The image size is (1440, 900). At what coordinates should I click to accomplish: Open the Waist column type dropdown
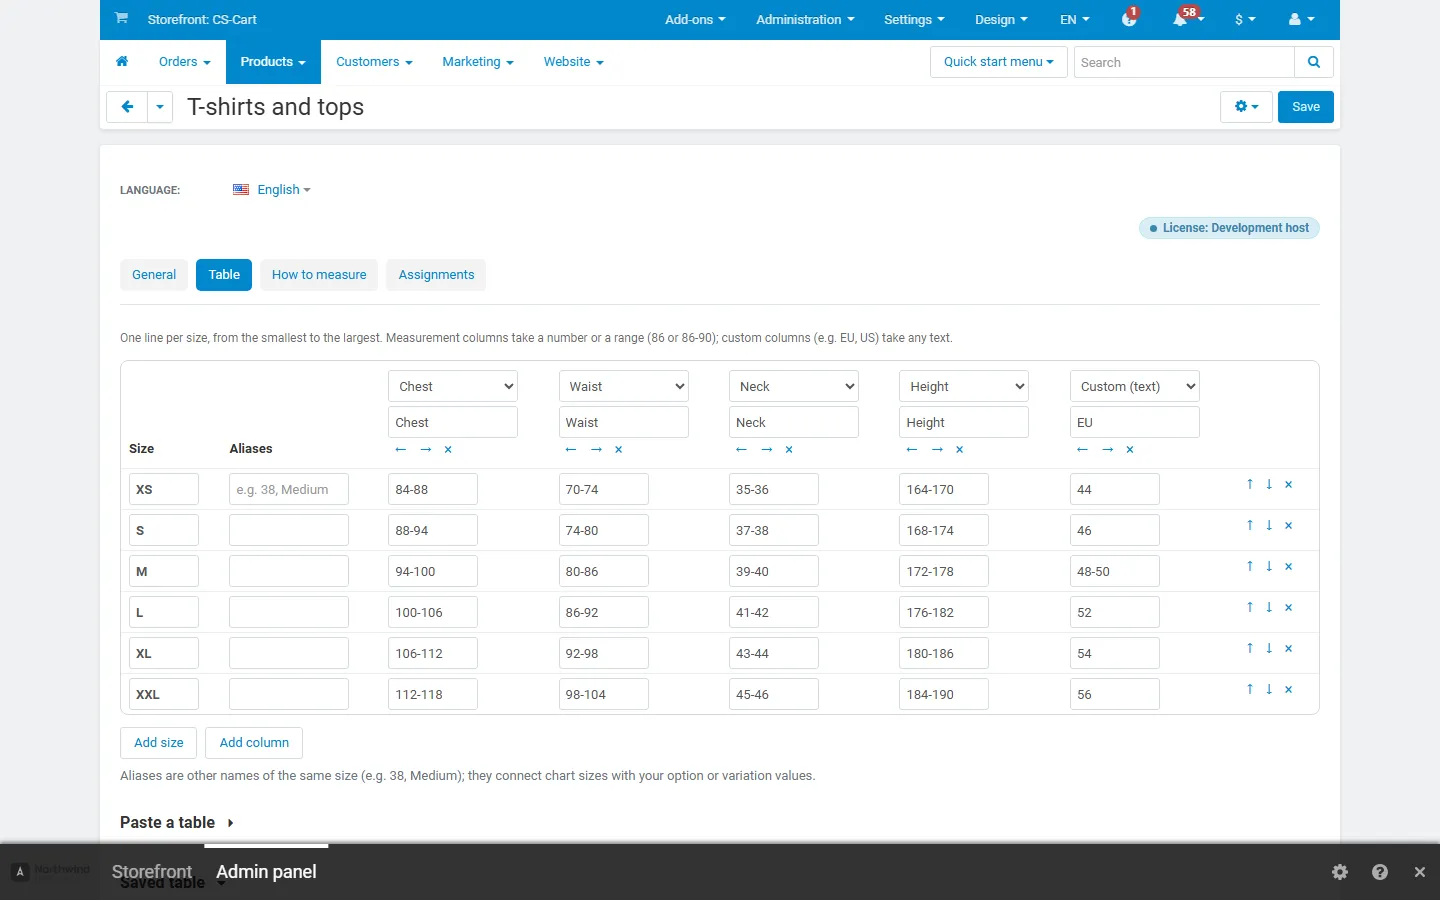click(x=624, y=386)
